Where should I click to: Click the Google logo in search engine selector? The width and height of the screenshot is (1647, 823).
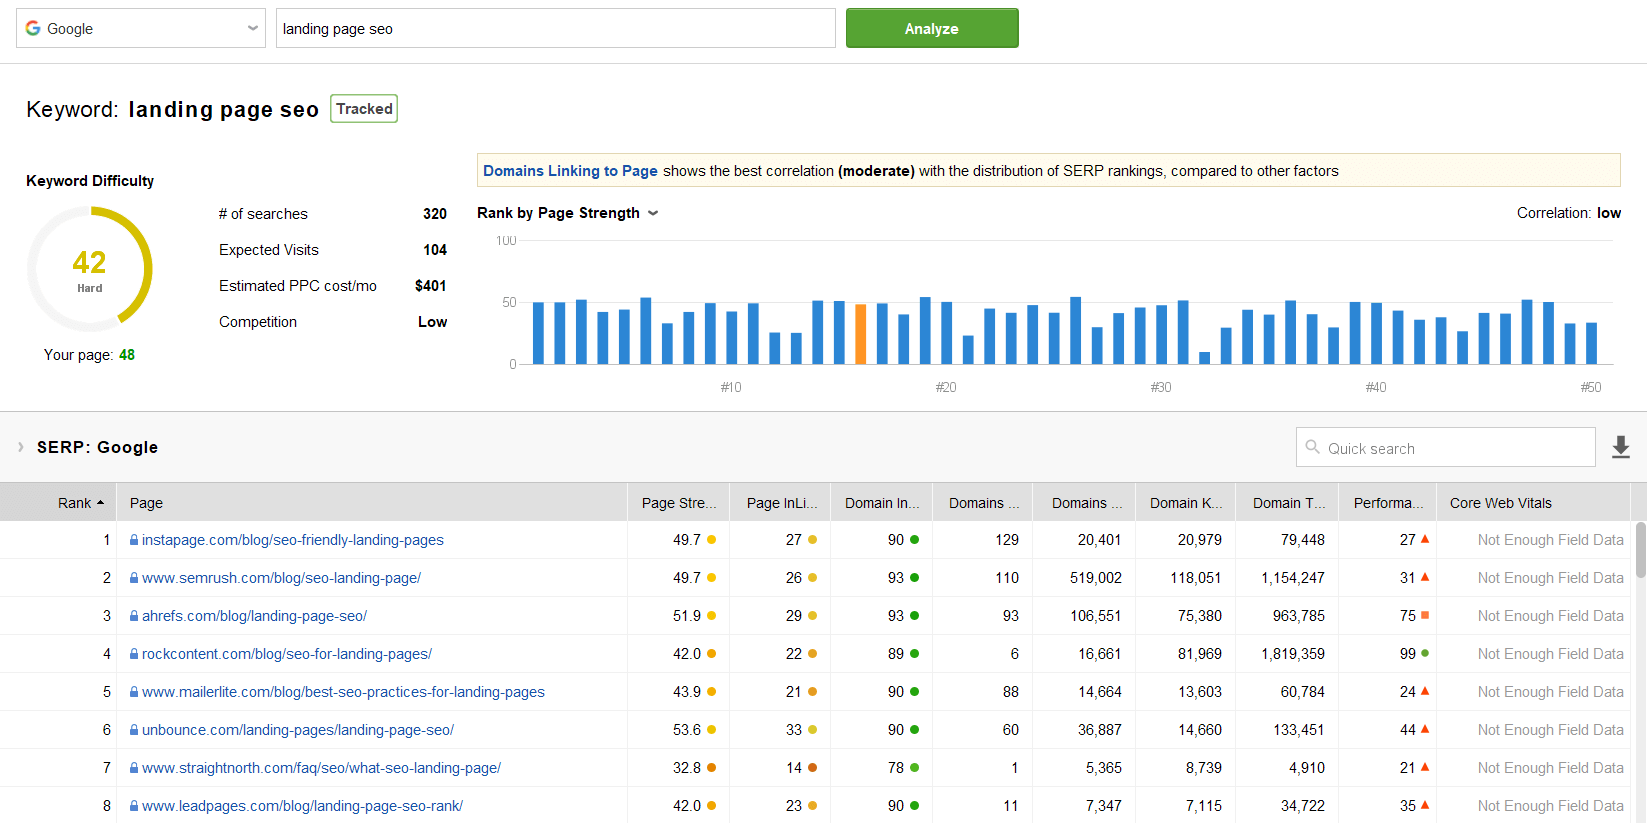[x=33, y=28]
